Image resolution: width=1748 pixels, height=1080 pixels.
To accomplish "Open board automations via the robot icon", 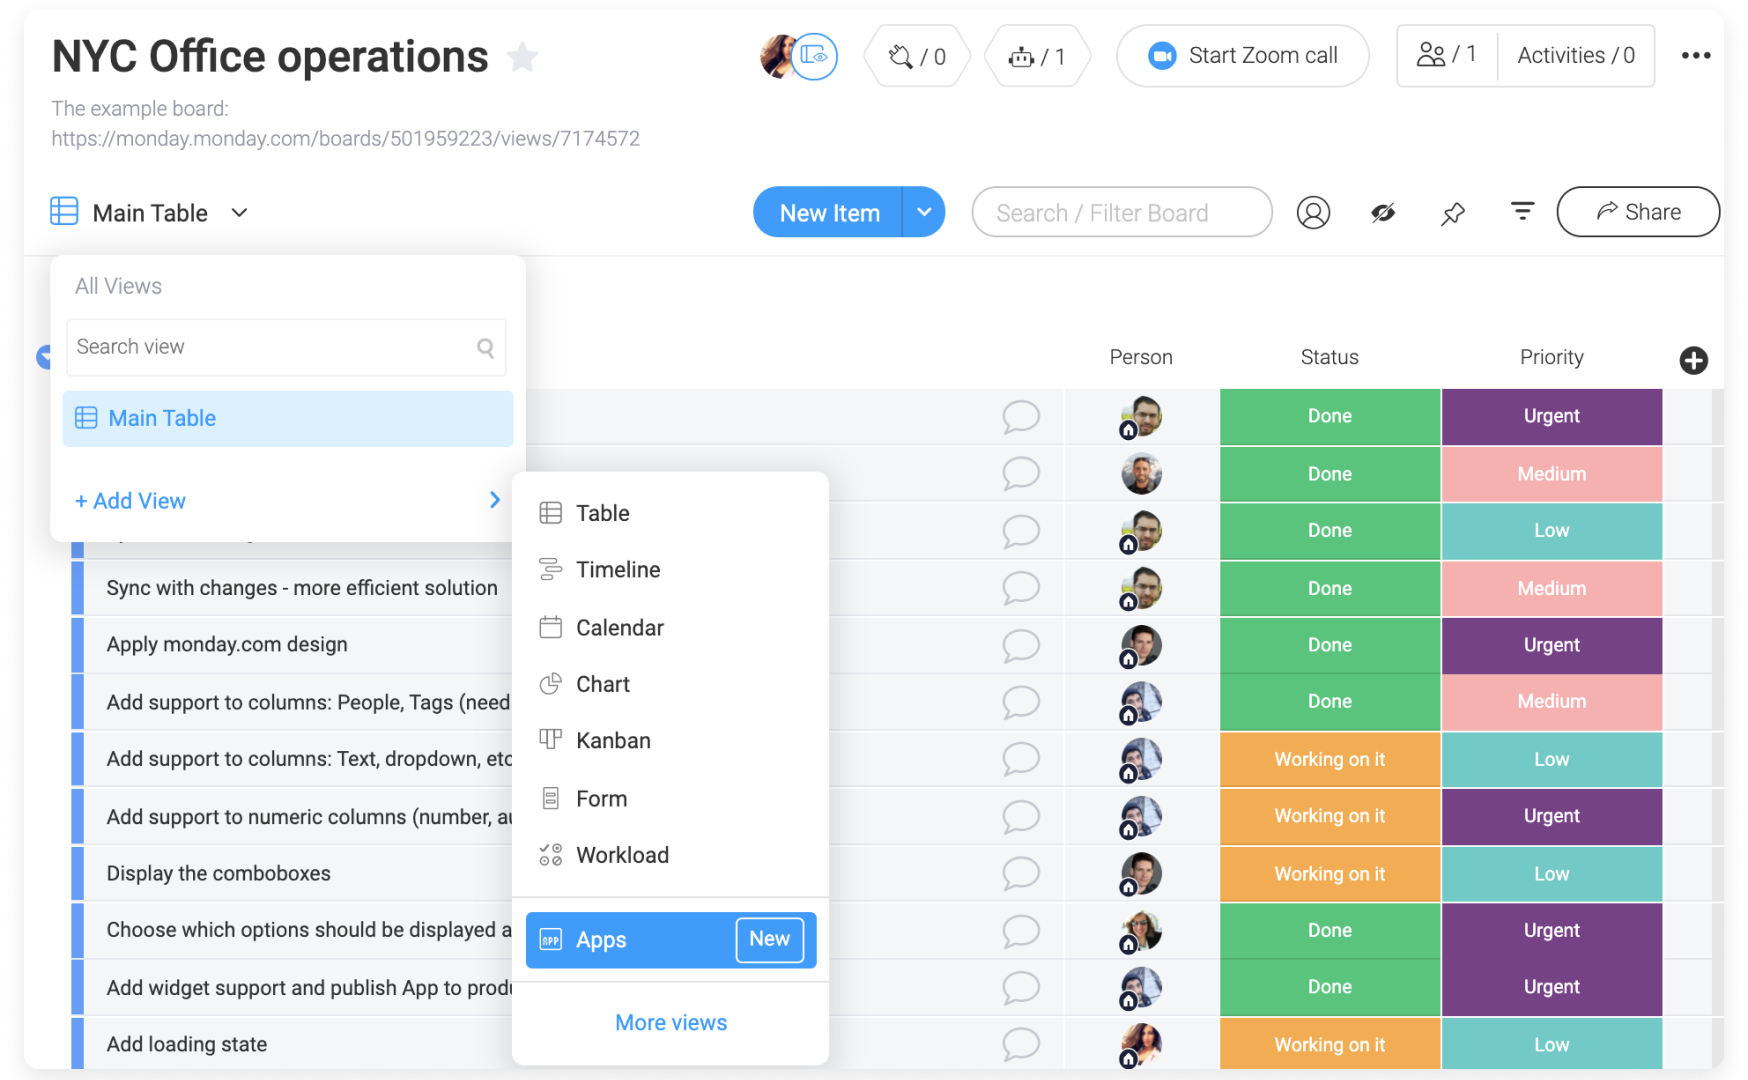I will (1023, 56).
